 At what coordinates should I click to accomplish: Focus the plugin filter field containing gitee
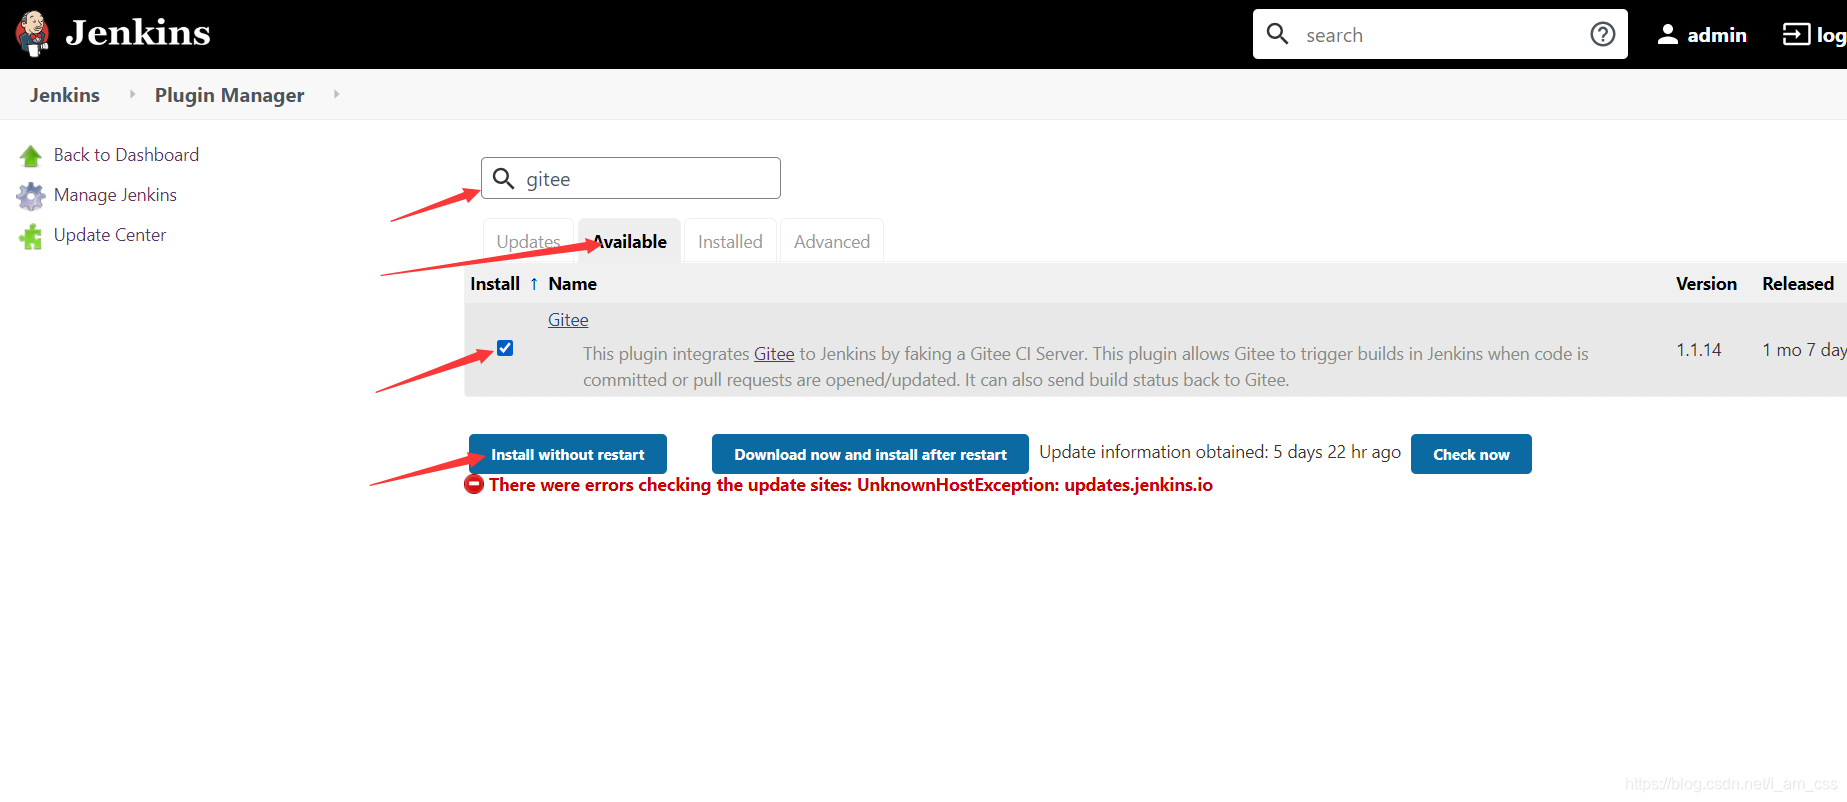coord(631,178)
